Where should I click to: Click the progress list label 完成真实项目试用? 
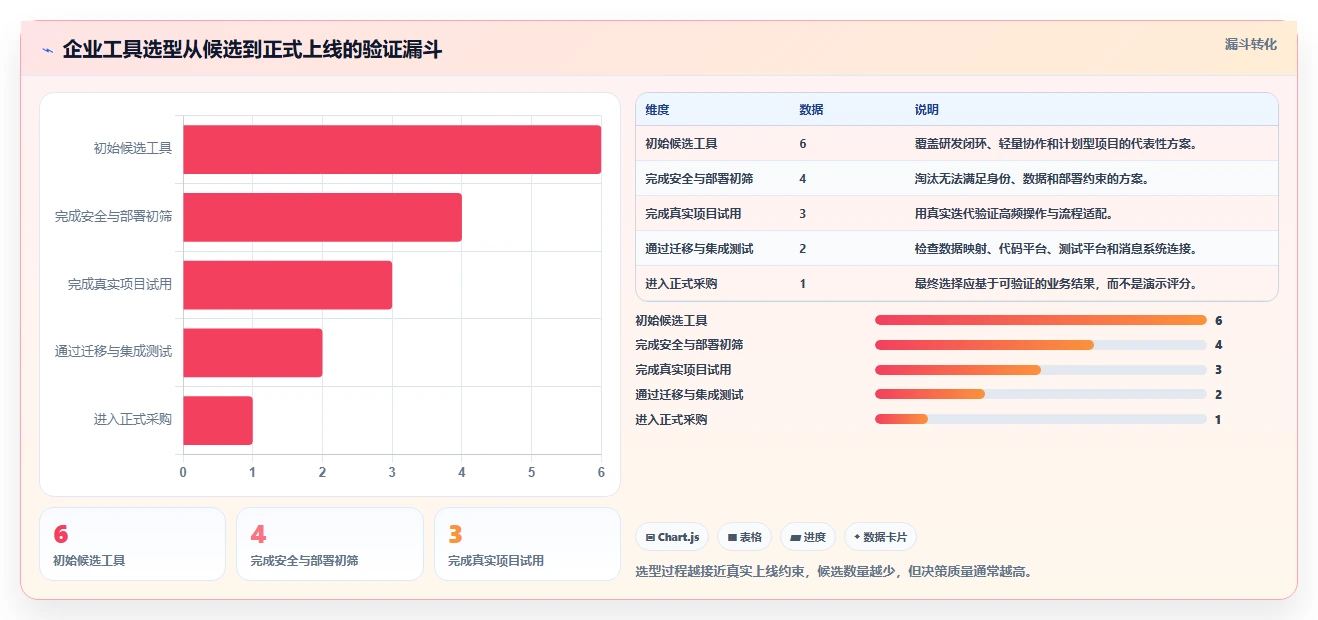coord(683,370)
